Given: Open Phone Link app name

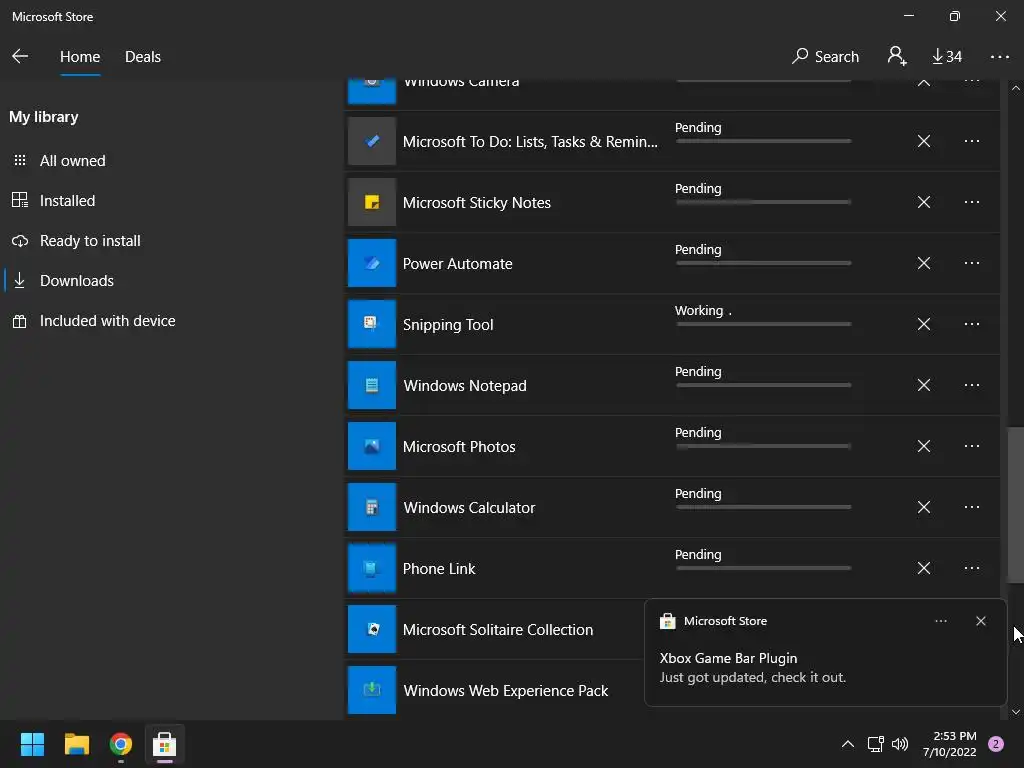Looking at the screenshot, I should tap(439, 569).
